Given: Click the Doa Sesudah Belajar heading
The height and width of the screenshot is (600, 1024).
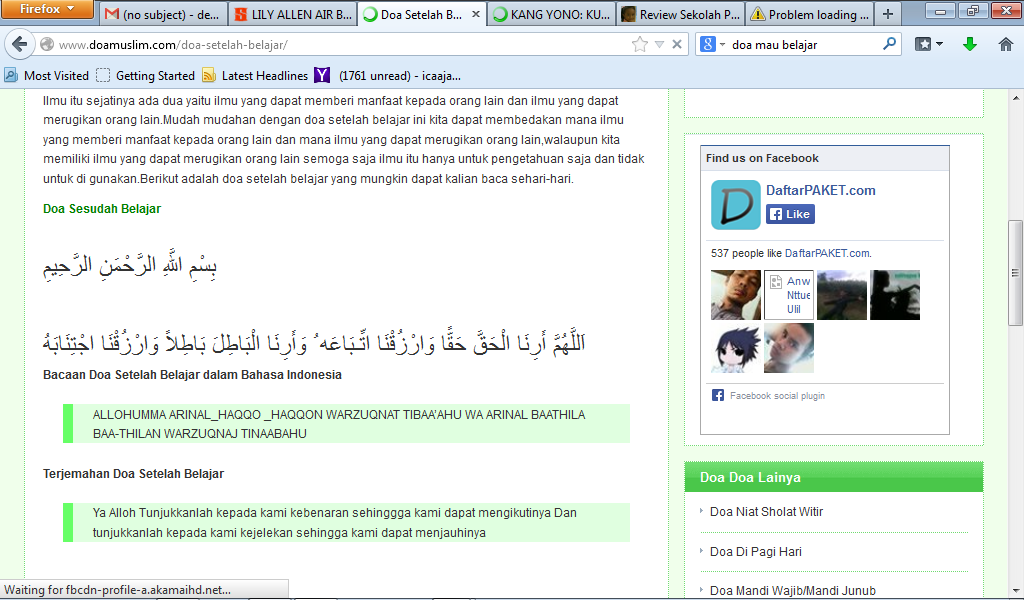Looking at the screenshot, I should pyautogui.click(x=102, y=209).
